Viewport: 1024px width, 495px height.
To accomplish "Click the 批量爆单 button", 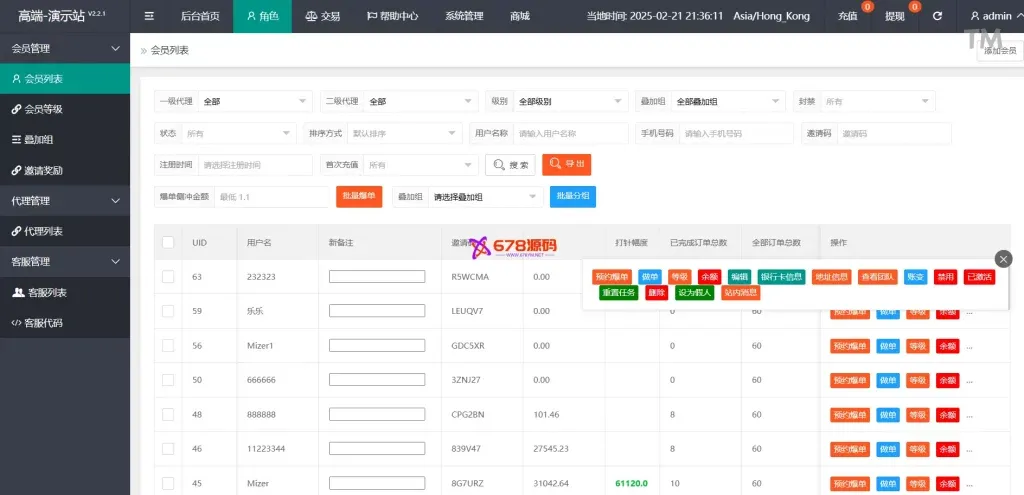I will pyautogui.click(x=359, y=197).
